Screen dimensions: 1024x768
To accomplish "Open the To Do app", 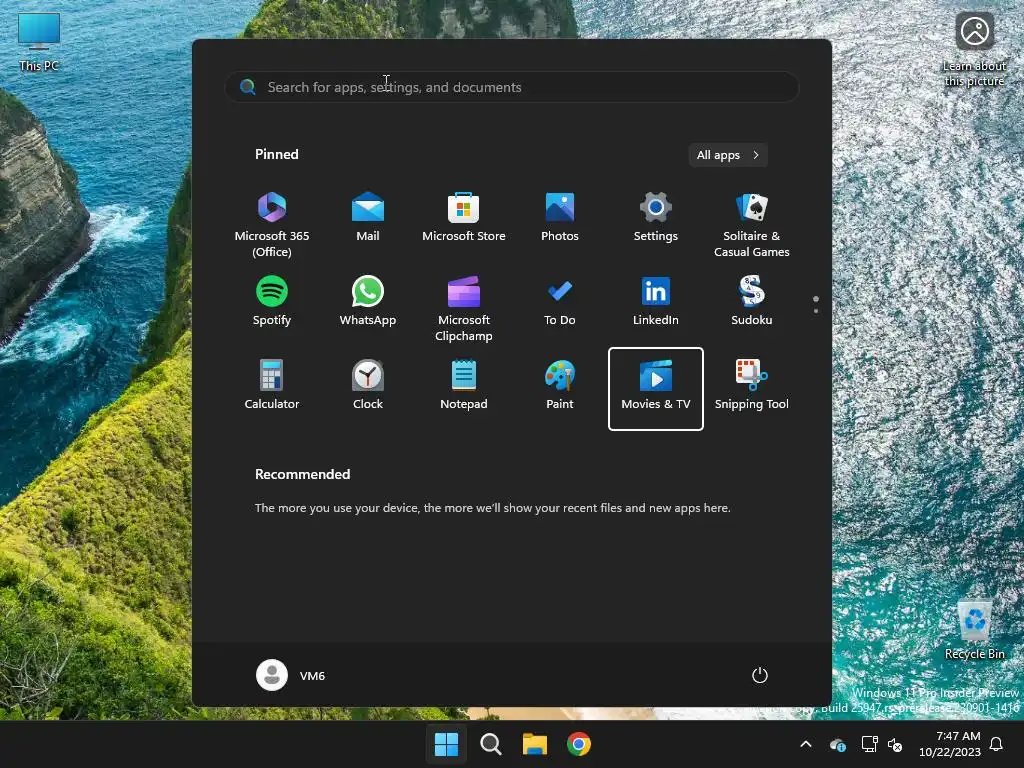I will tap(560, 301).
